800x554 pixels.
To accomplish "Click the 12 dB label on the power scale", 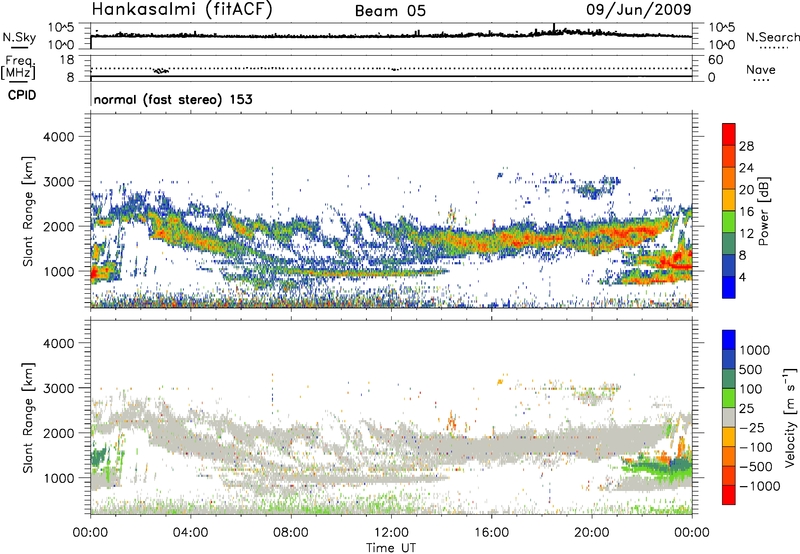I will click(x=746, y=234).
